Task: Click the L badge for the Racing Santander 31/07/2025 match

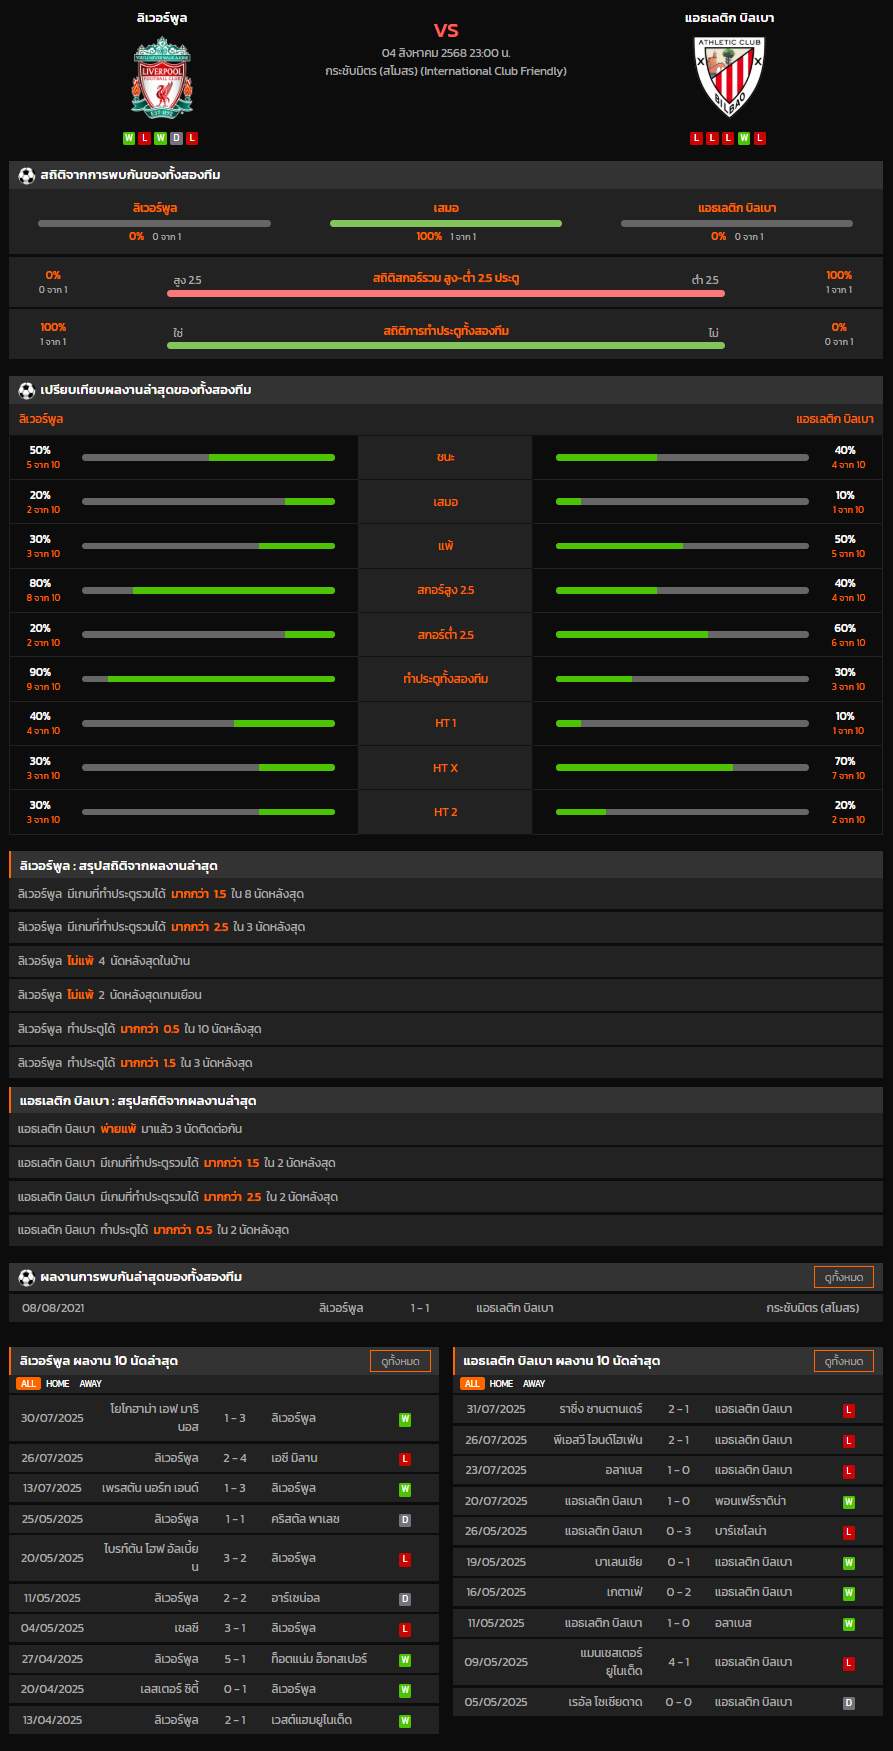Action: 849,1410
